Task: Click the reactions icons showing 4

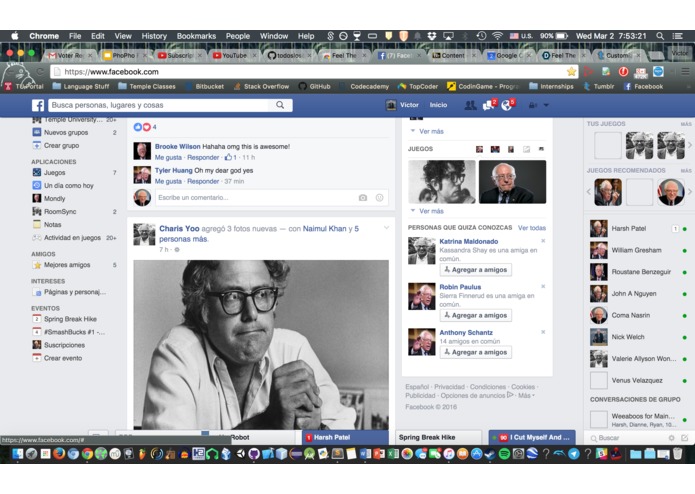Action: pos(142,127)
